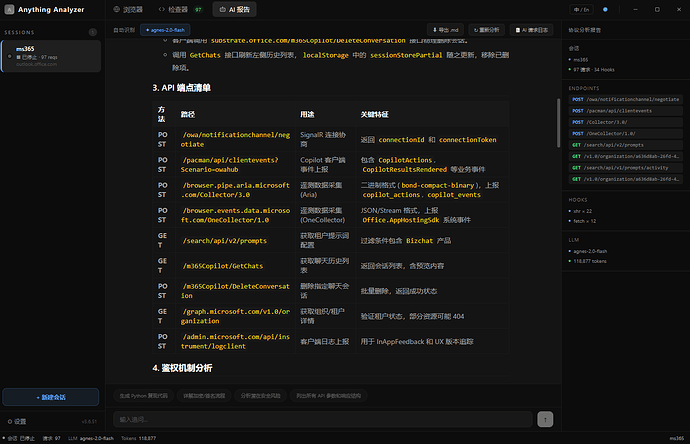690x444 pixels.
Task: Click the agnes-2.0-flash entry under LLM section
Action: 590,251
